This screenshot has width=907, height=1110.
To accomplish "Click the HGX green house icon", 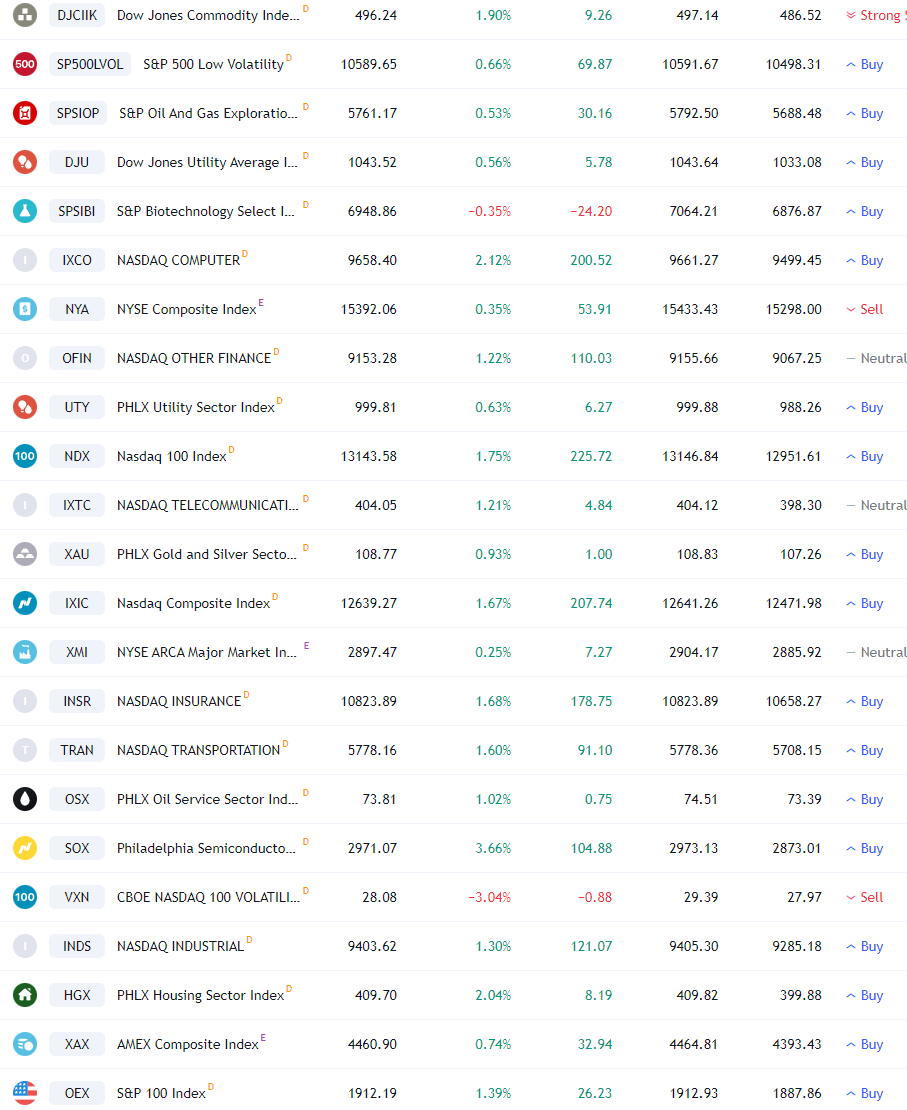I will (x=25, y=995).
